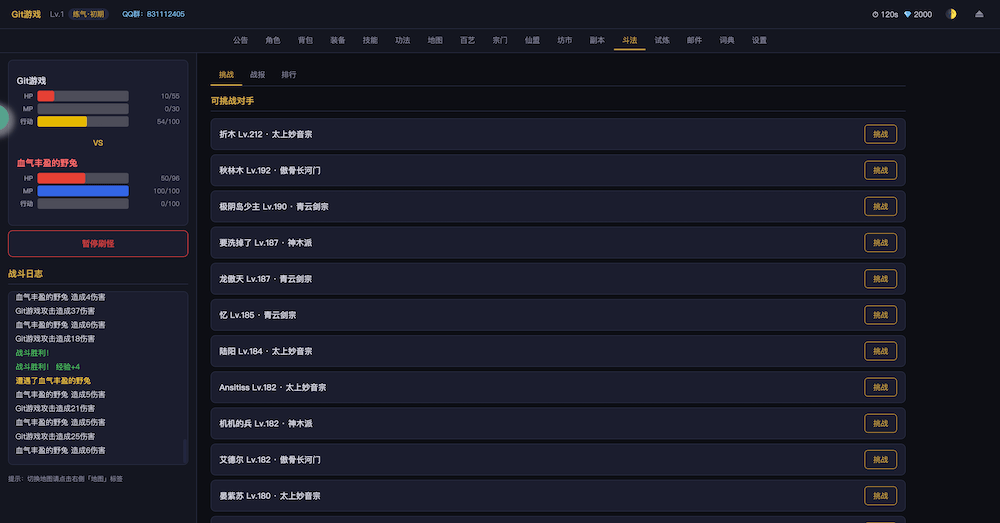Go to the 地图 map tab

click(435, 40)
